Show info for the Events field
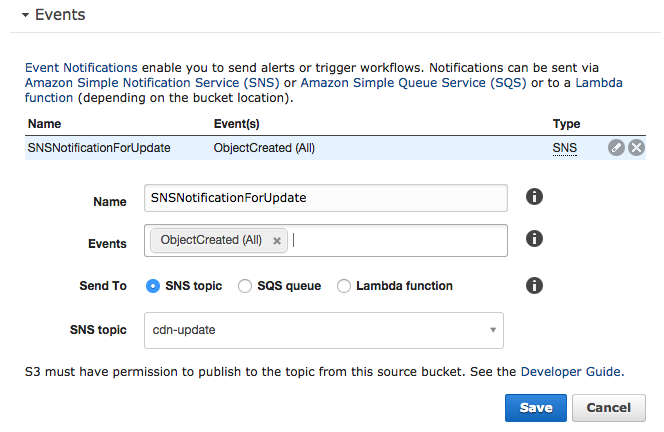 click(x=534, y=239)
